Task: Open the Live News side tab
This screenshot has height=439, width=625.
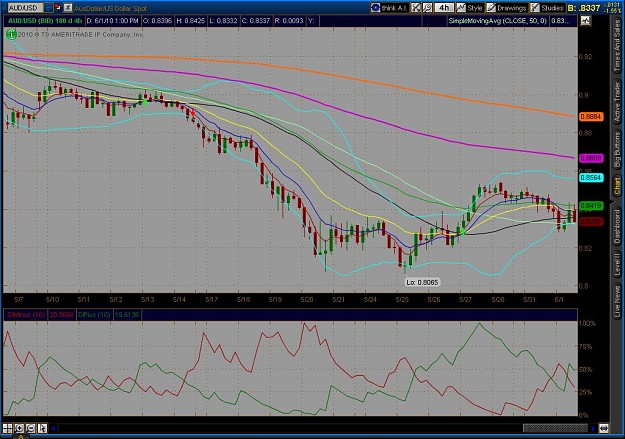Action: (617, 299)
